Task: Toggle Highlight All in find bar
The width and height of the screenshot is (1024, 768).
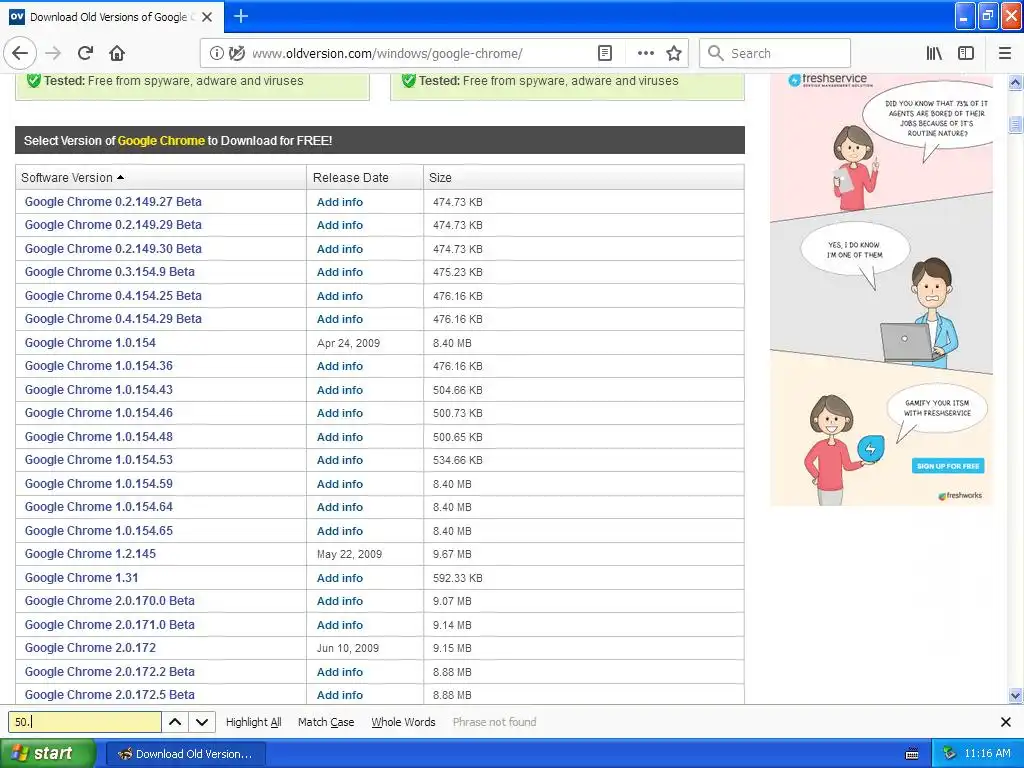Action: pos(253,722)
